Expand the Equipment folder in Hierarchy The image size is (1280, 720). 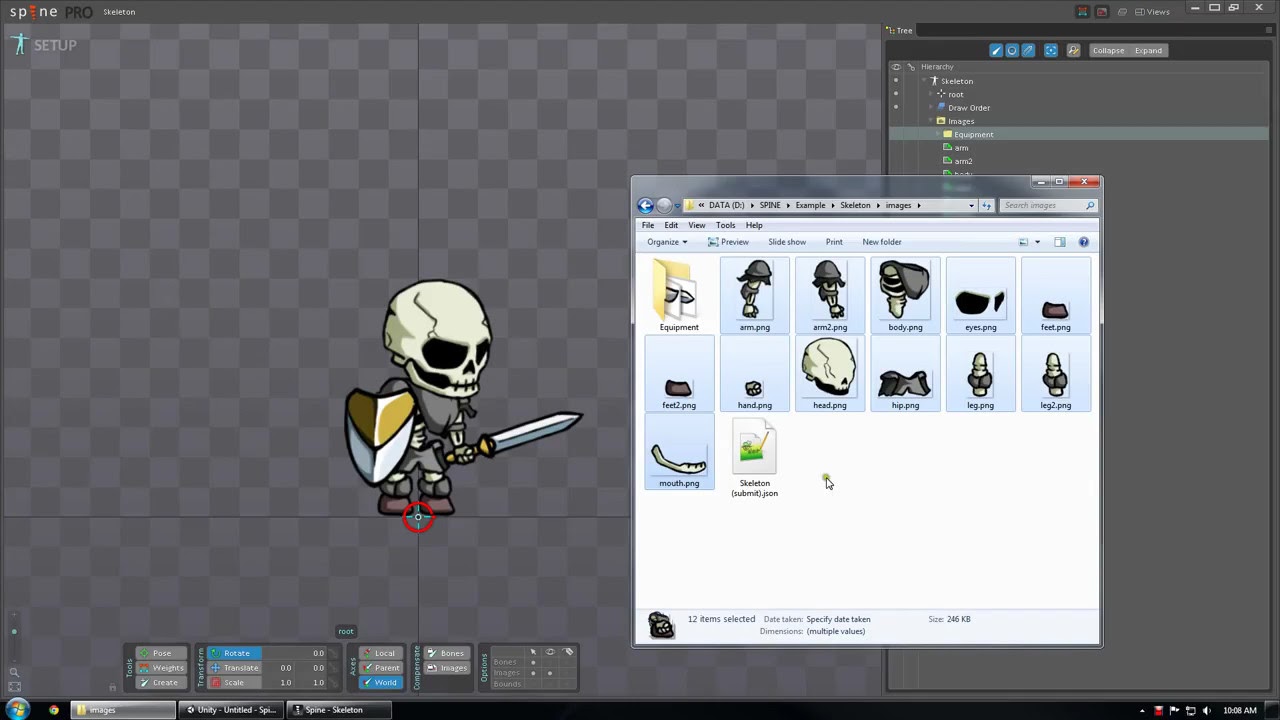[x=938, y=134]
